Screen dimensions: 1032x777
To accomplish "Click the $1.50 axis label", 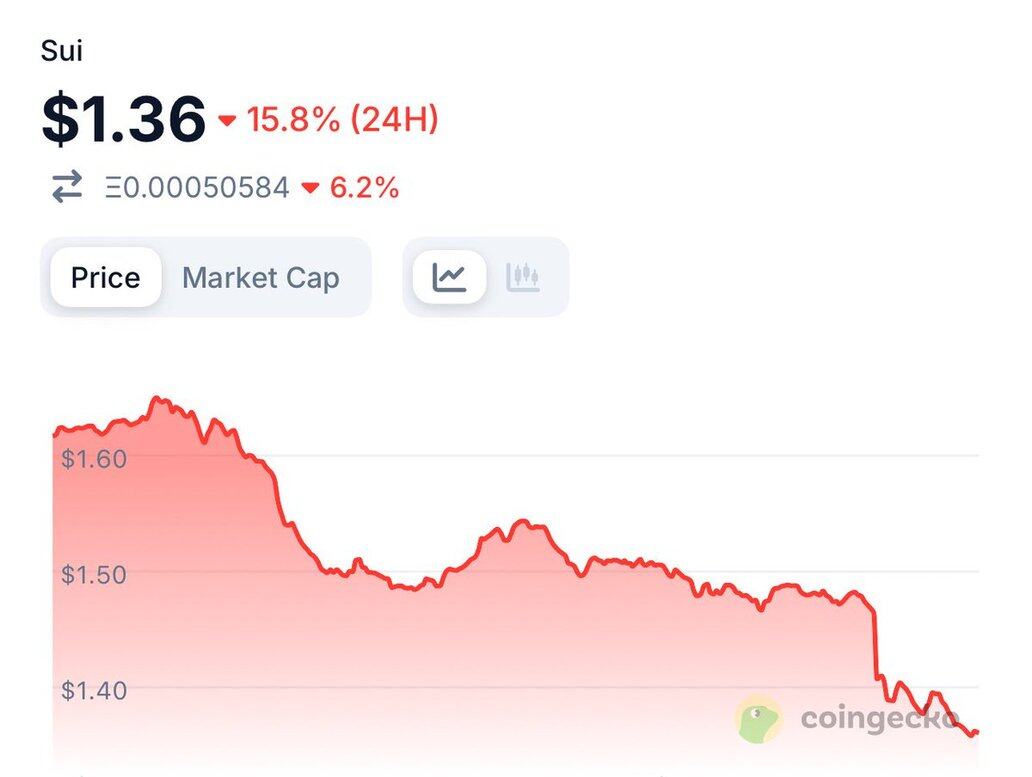I will [x=93, y=574].
